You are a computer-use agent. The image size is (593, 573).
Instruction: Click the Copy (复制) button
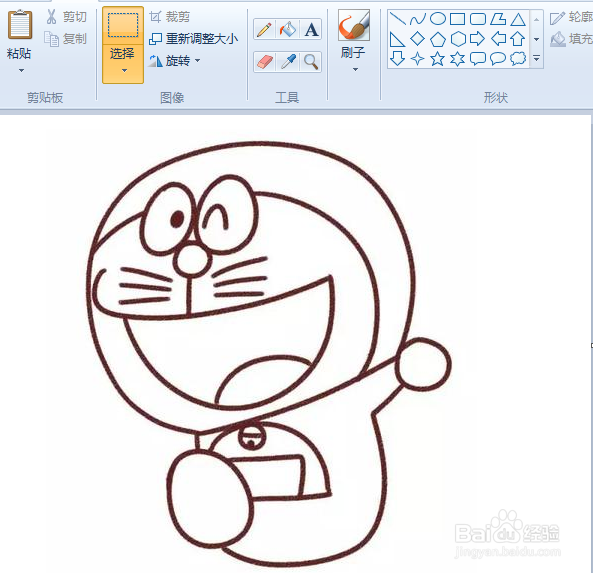[x=66, y=39]
